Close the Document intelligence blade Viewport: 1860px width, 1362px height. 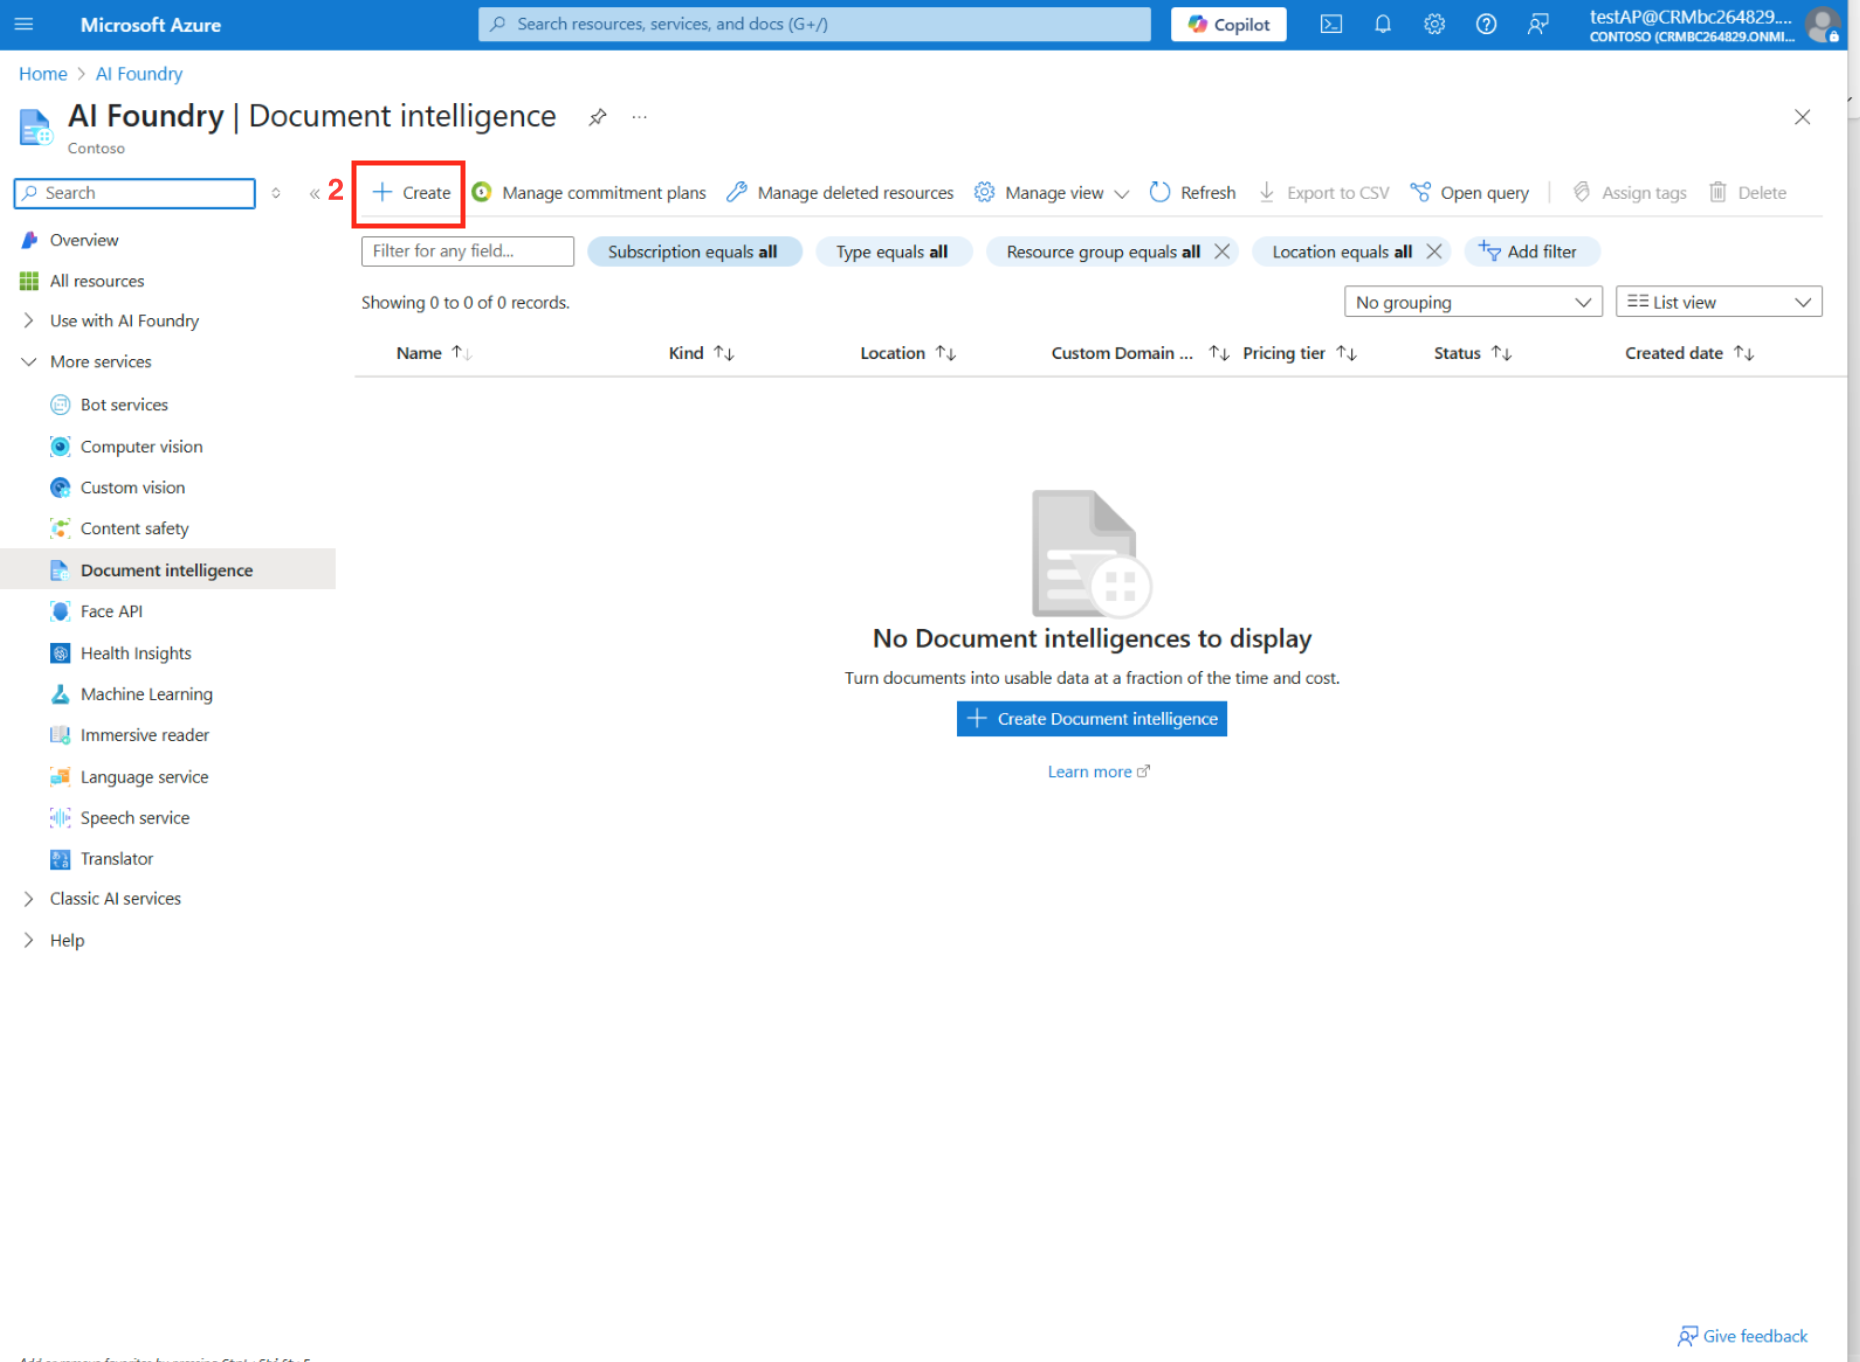pos(1802,117)
